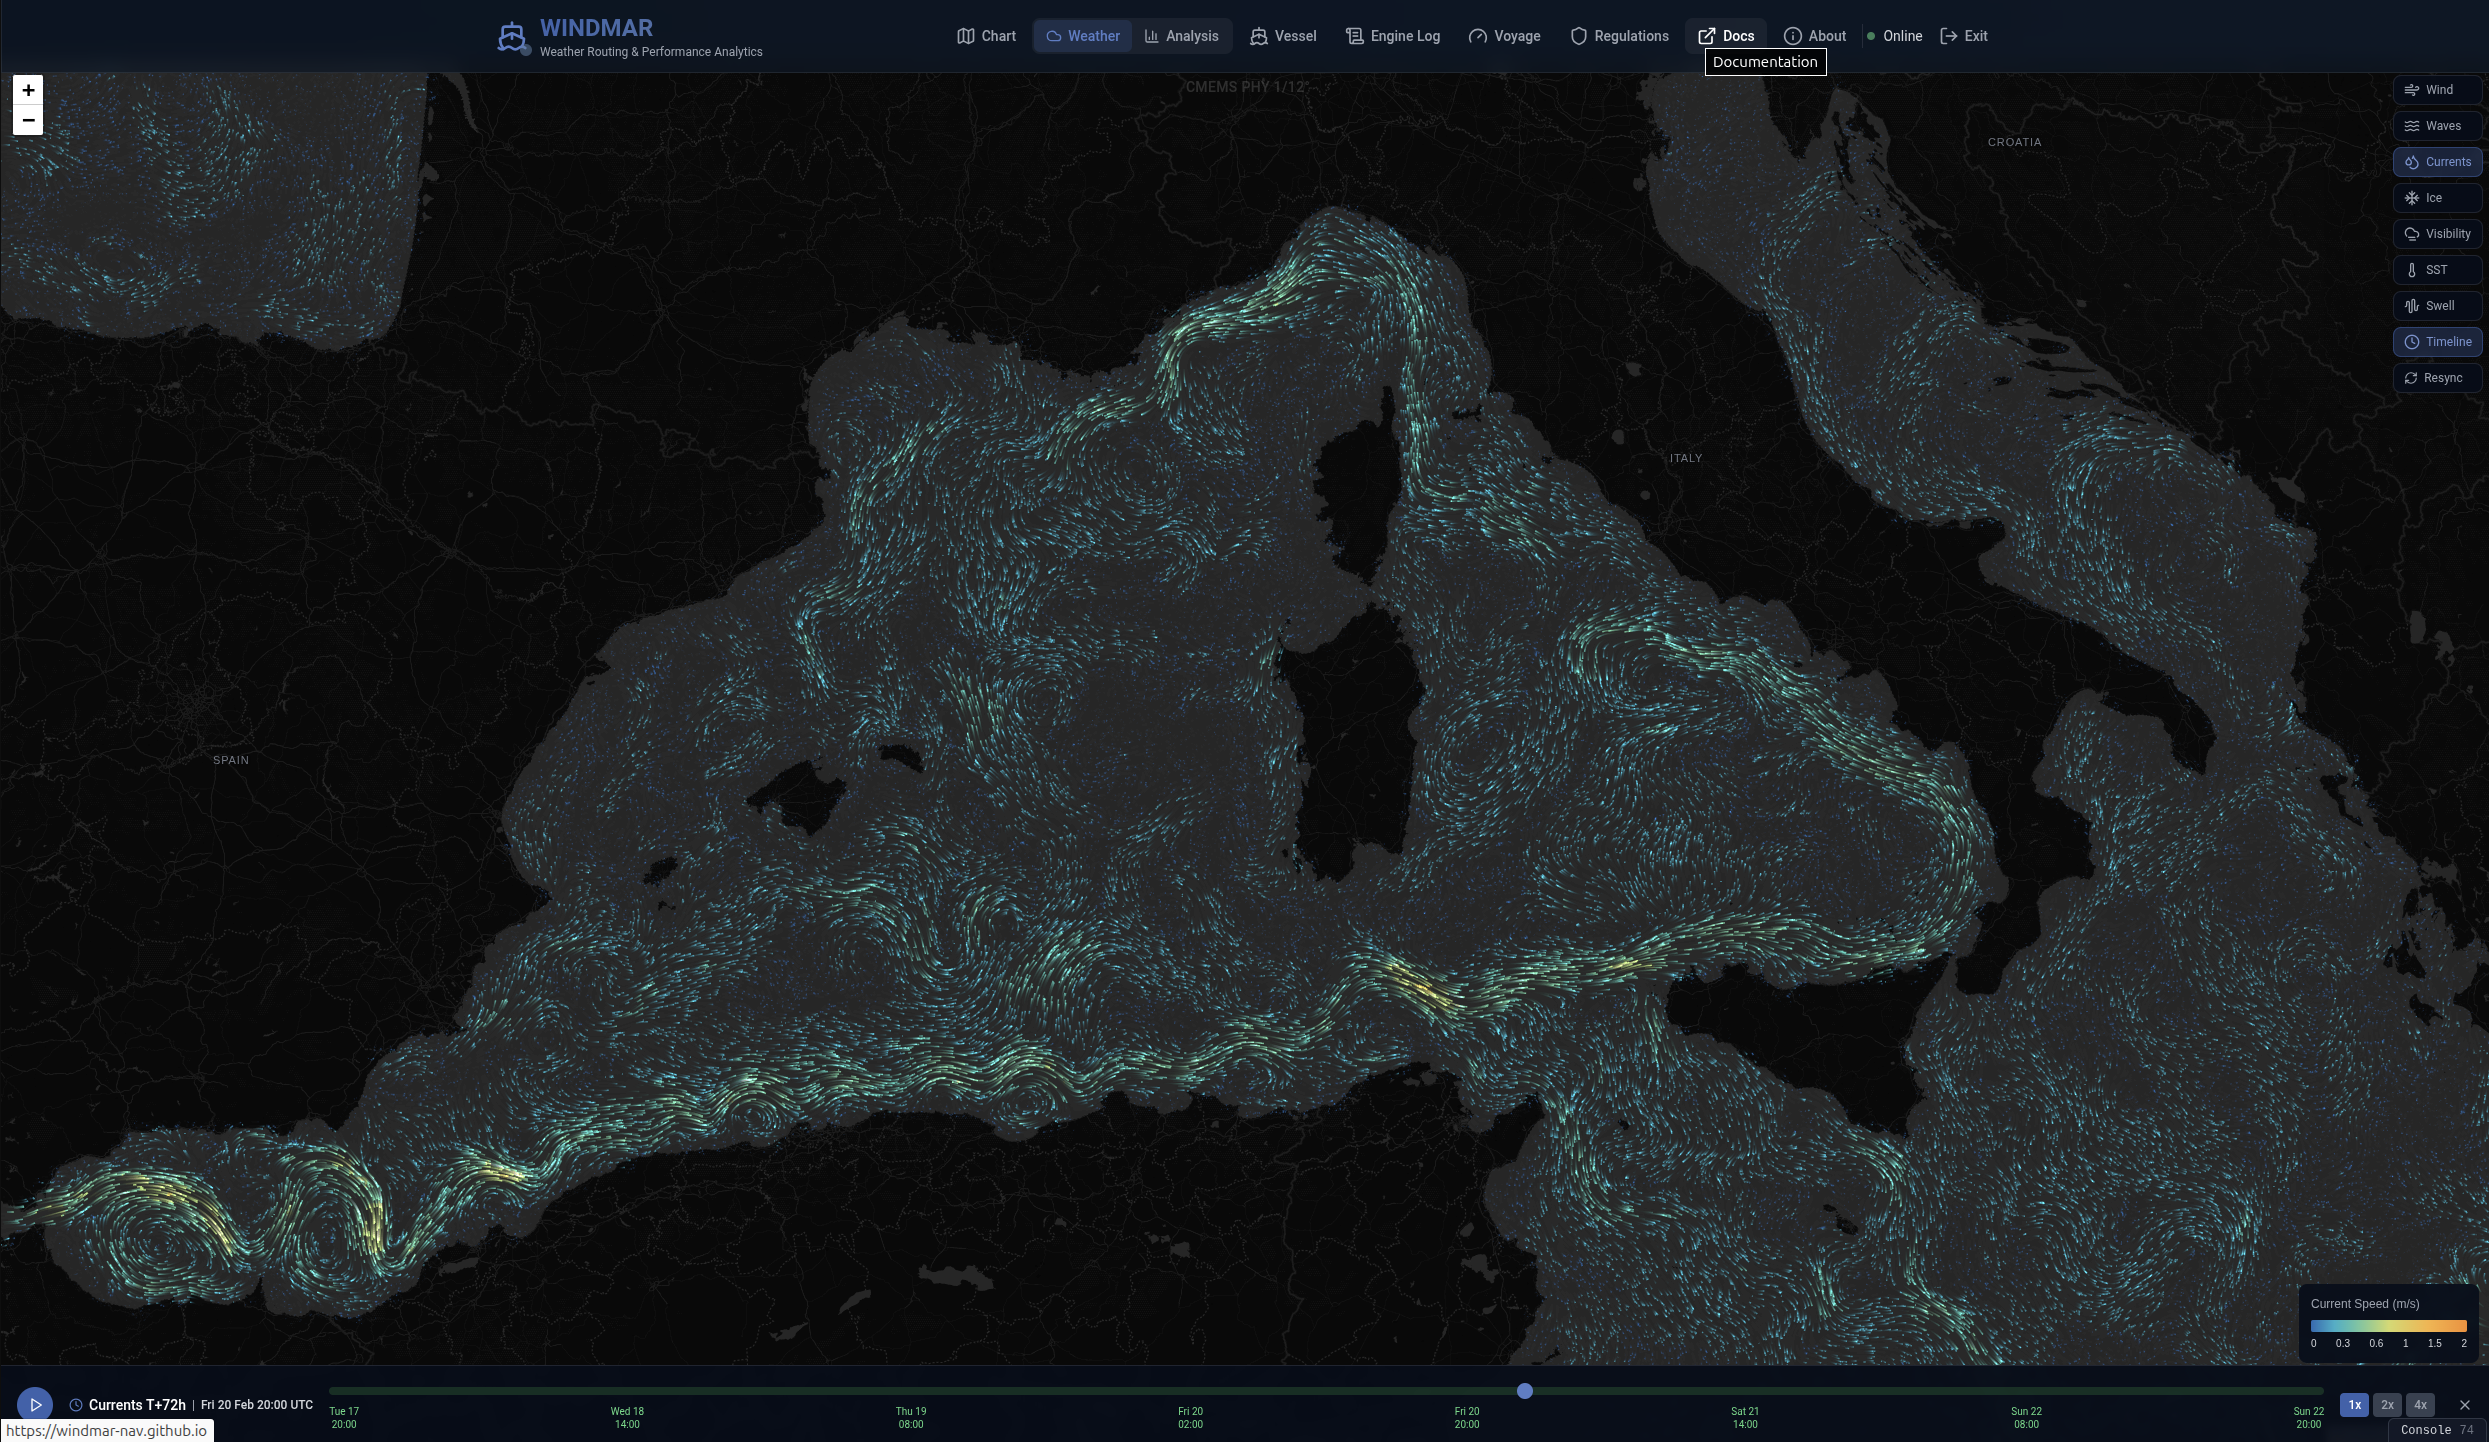
Task: Click the WINDMAR ship logo icon
Action: pos(512,37)
